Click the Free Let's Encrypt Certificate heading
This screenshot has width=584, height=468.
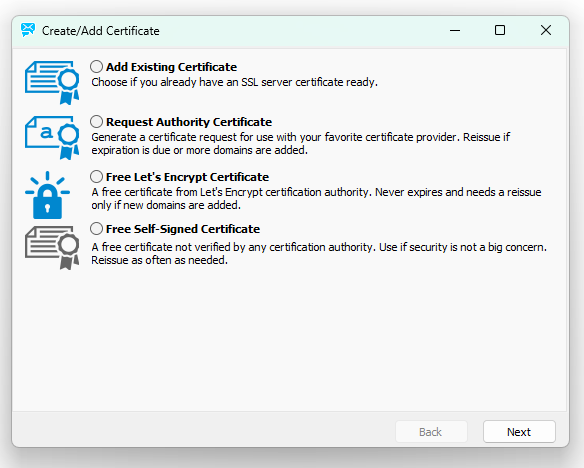(187, 177)
